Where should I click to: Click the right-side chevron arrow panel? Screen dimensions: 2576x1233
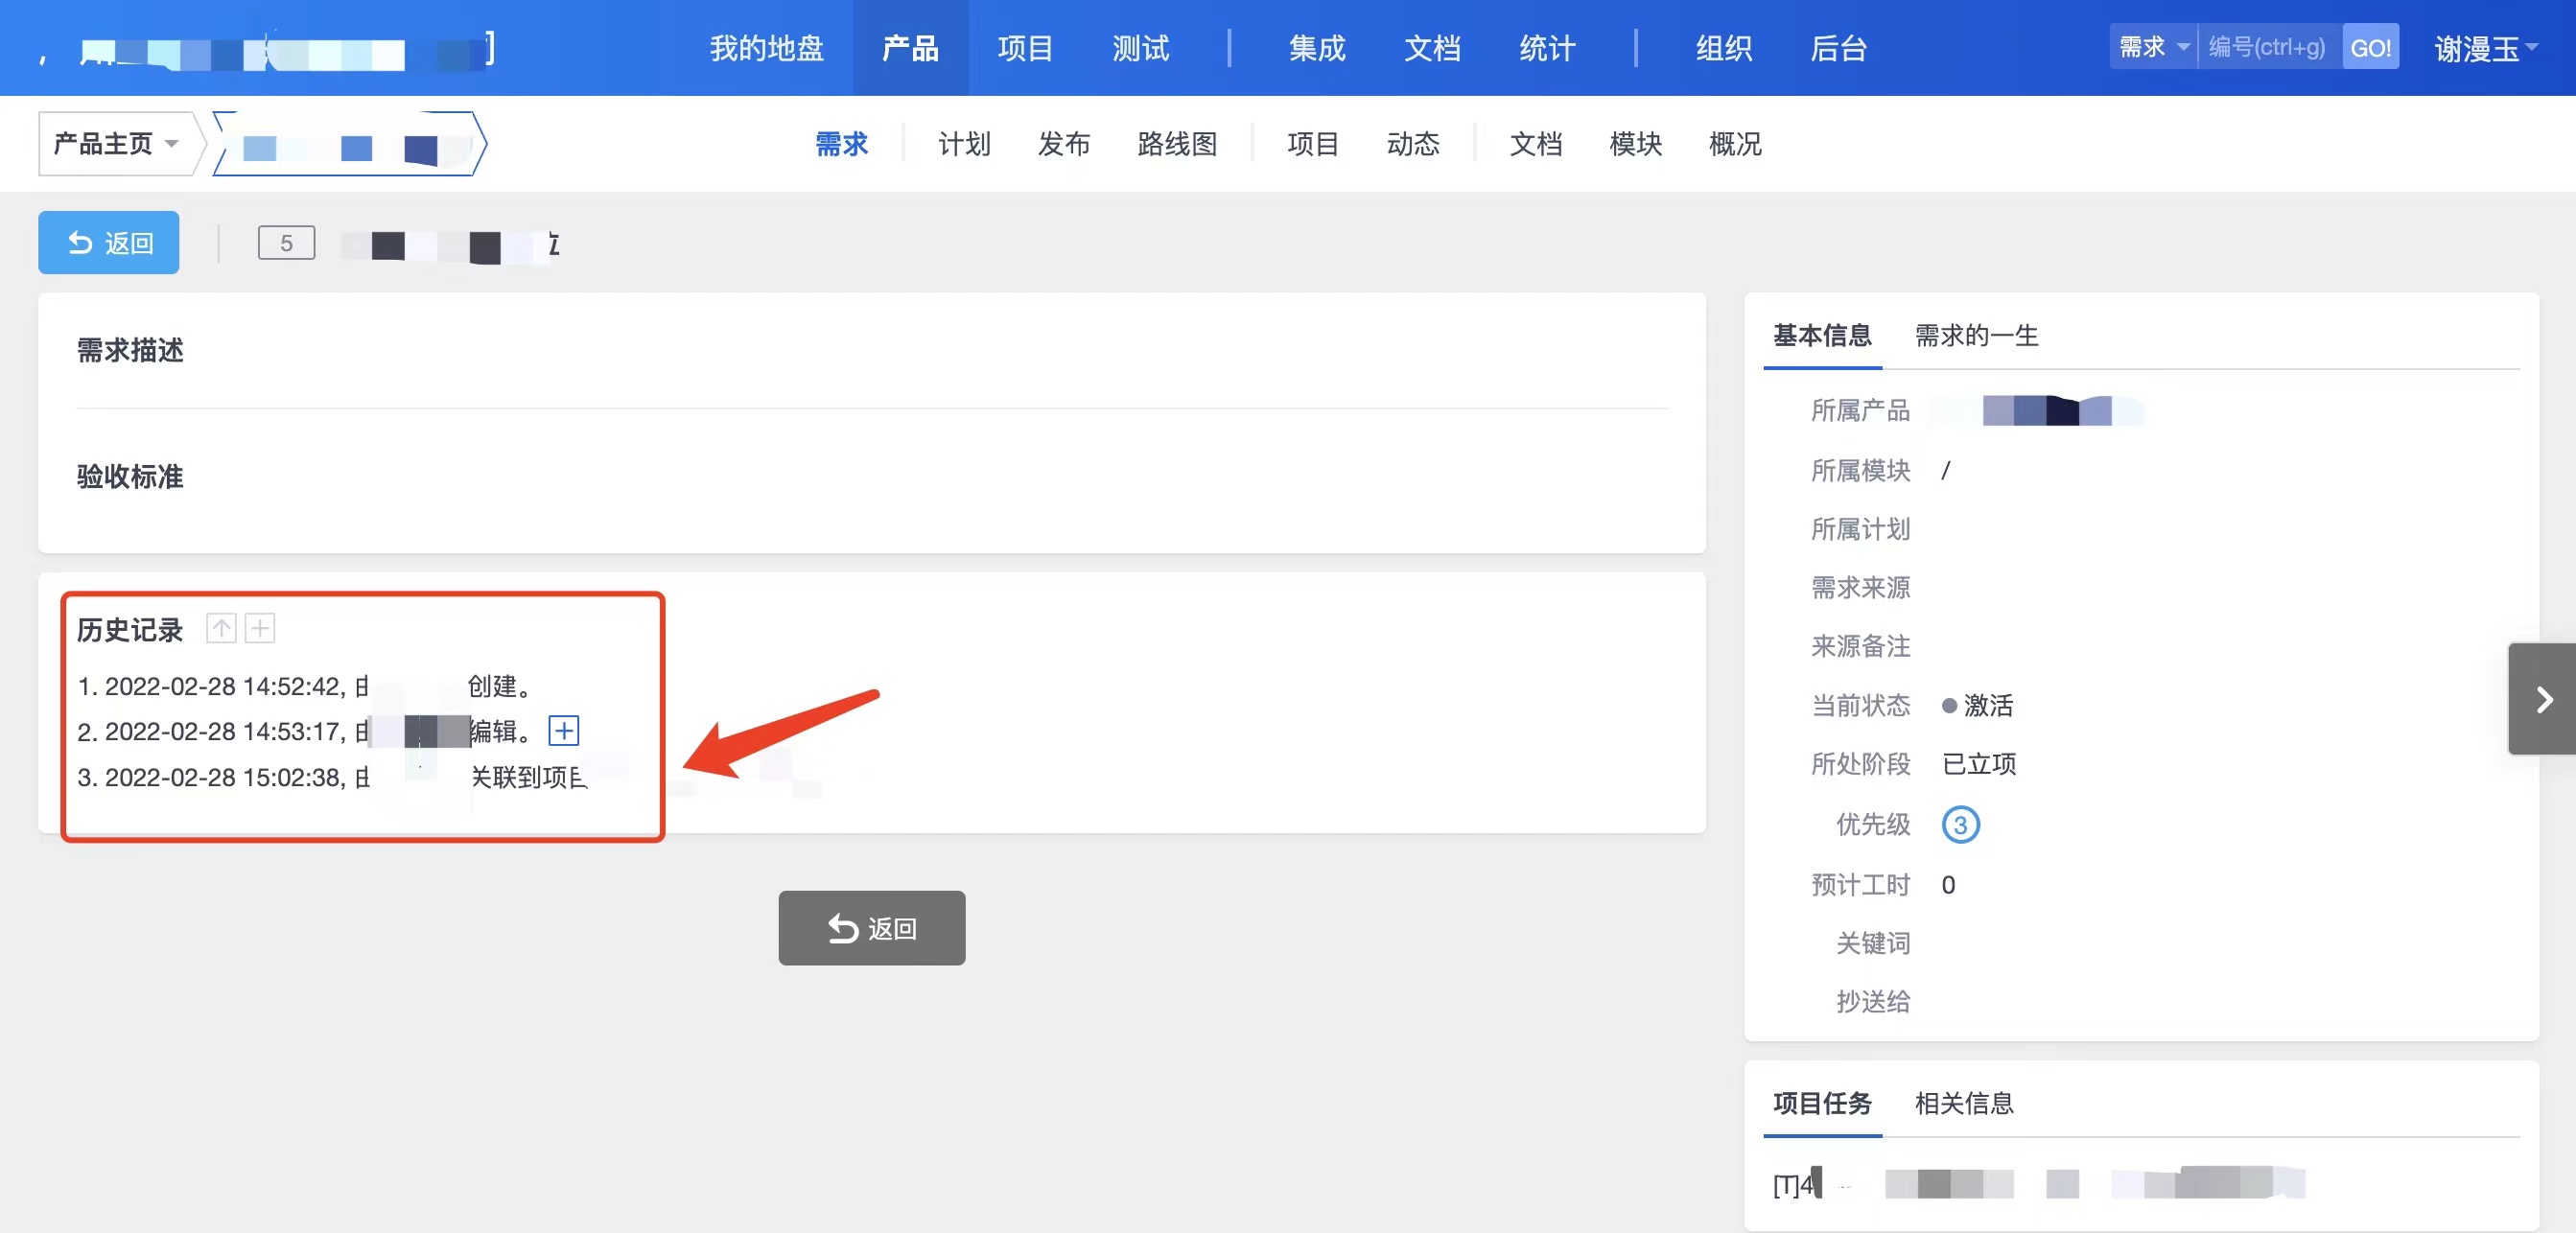[x=2542, y=699]
